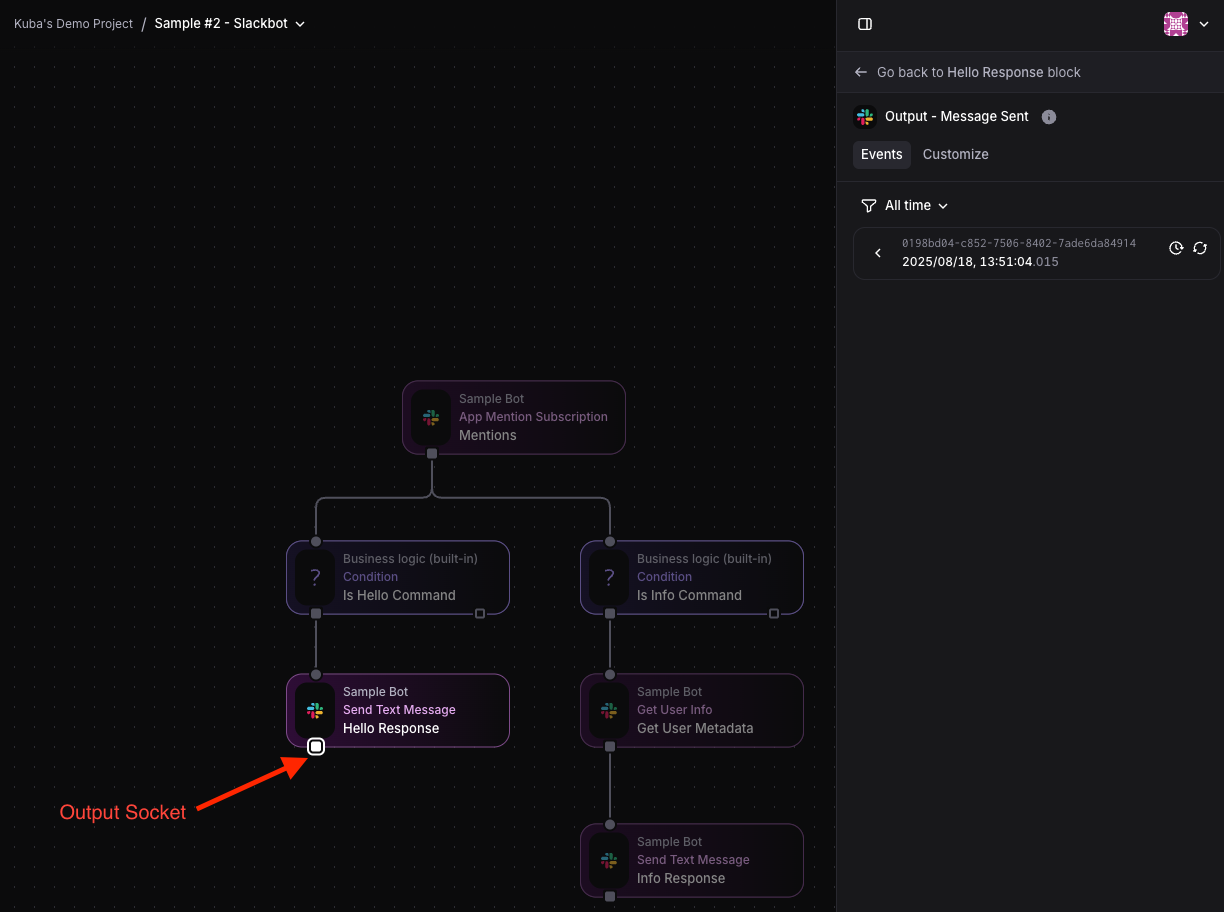This screenshot has height=912, width=1224.
Task: Switch to the Customize tab
Action: (955, 154)
